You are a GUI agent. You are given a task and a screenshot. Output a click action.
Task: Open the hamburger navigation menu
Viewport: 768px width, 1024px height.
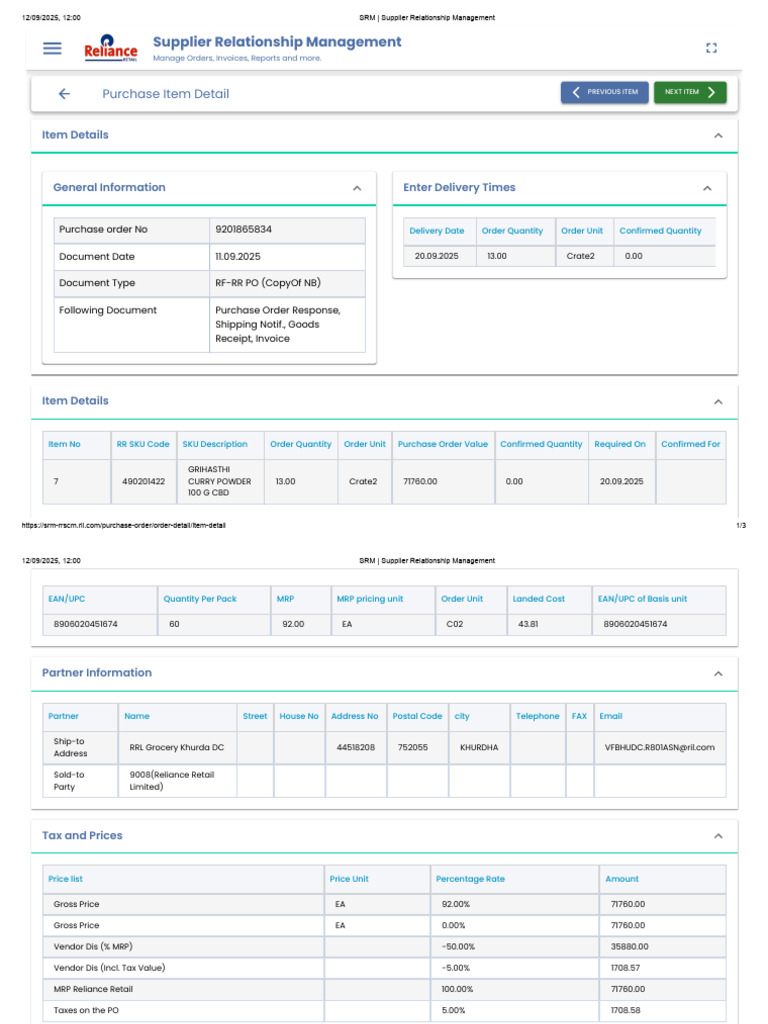(52, 48)
